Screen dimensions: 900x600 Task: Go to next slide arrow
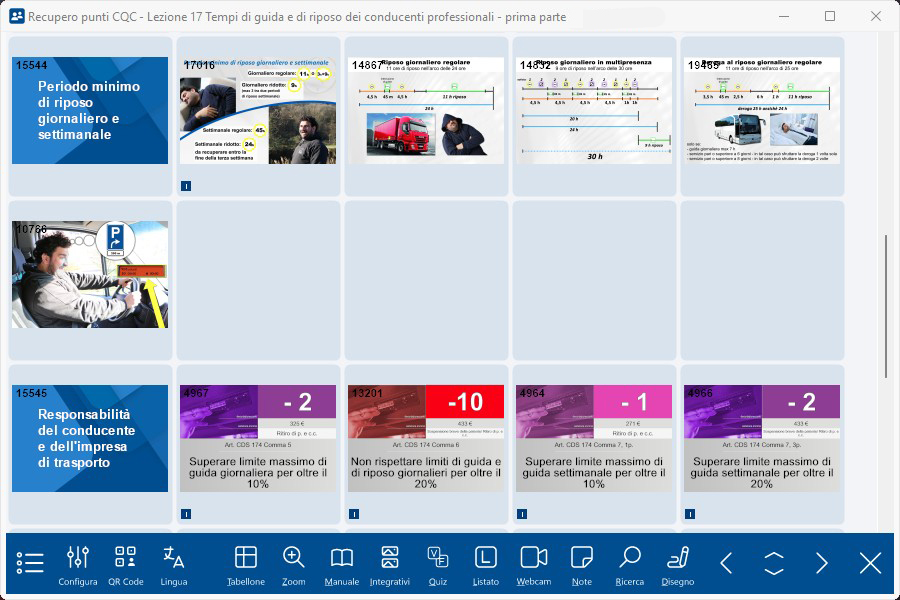click(x=822, y=563)
